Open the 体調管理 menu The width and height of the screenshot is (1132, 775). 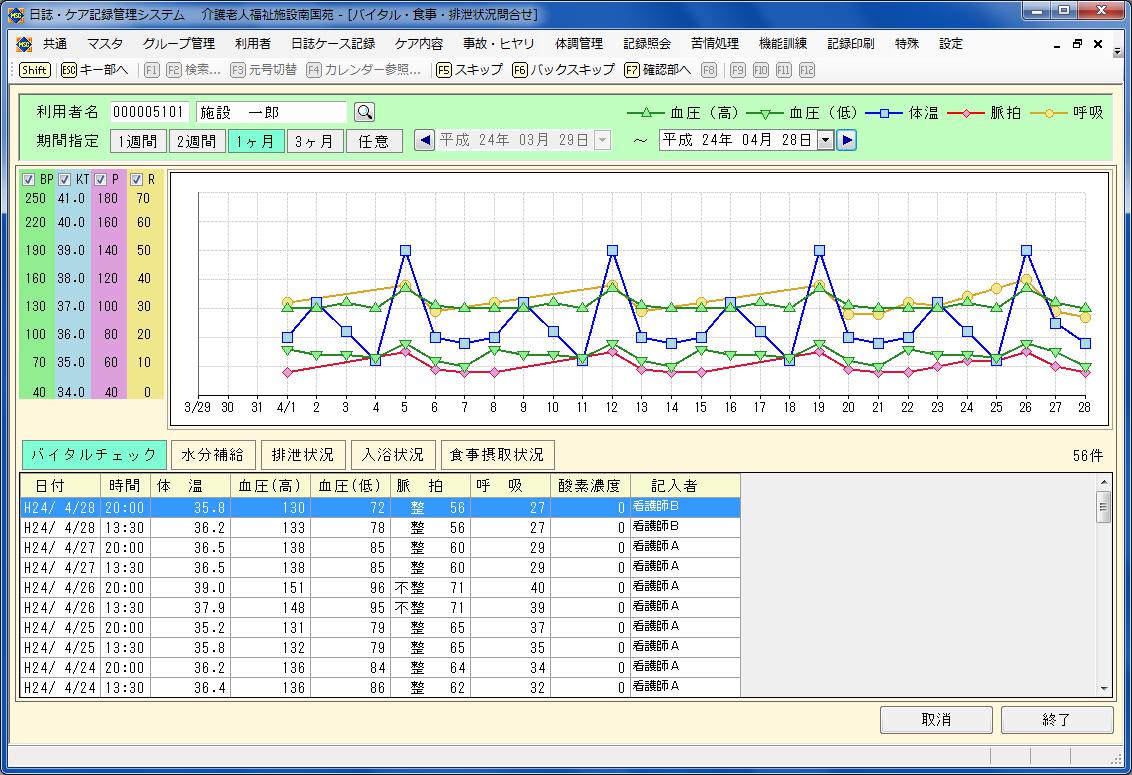(x=578, y=44)
